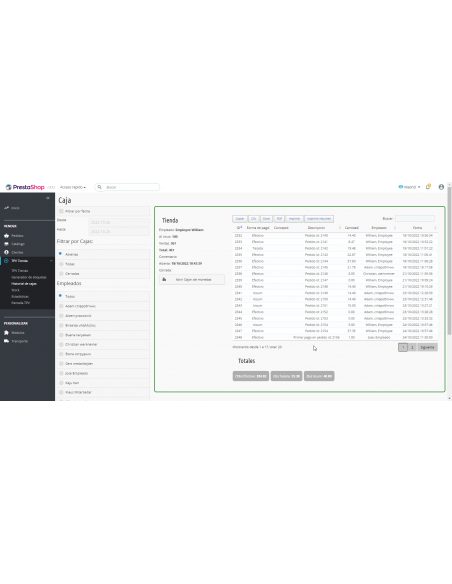Open Transporte via its truck icon
The width and height of the screenshot is (452, 584).
pyautogui.click(x=6, y=341)
